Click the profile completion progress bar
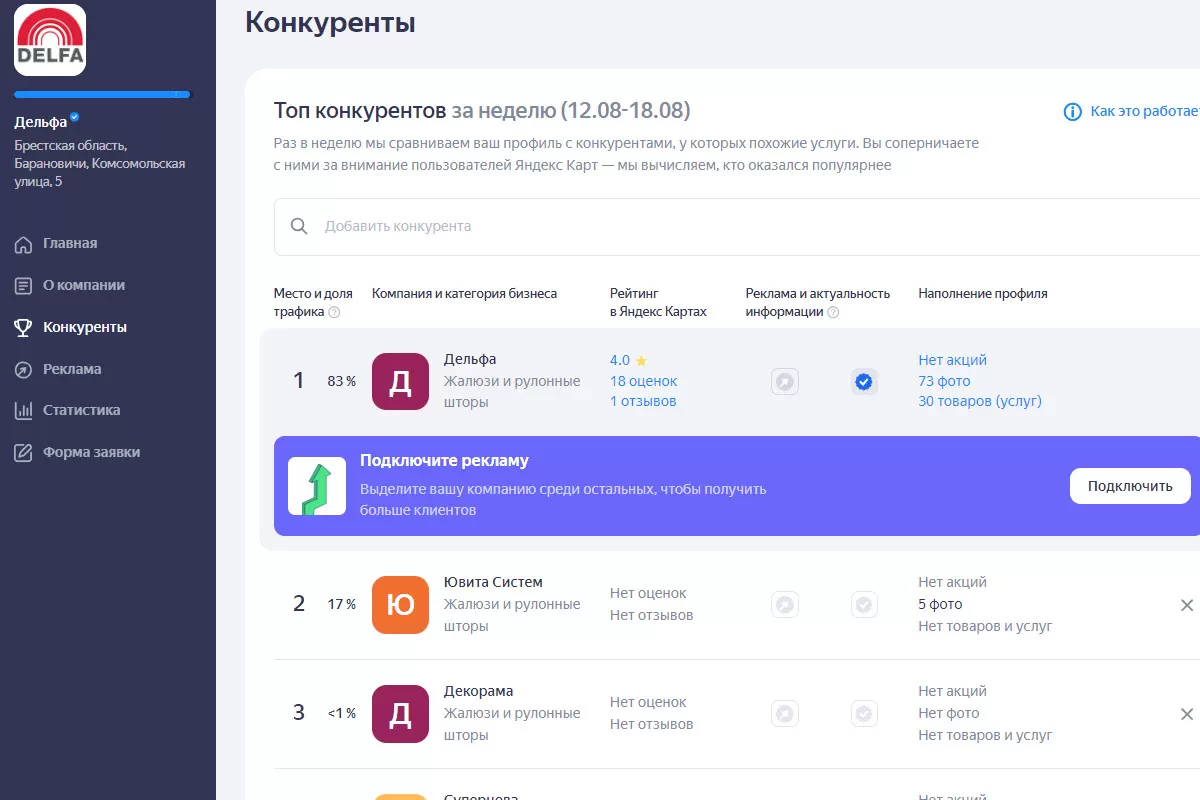The image size is (1200, 800). 102,95
